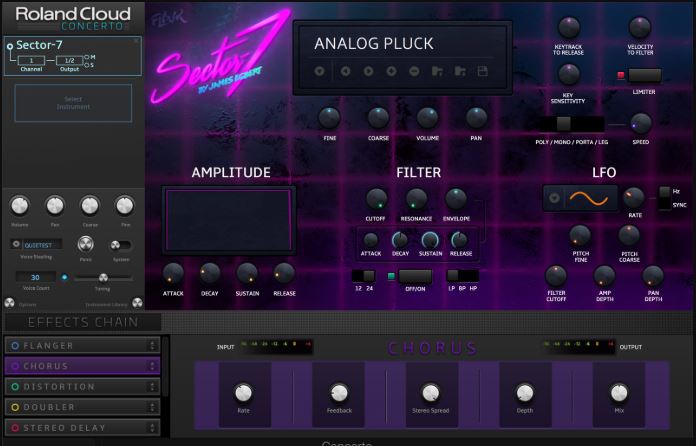The width and height of the screenshot is (696, 446).
Task: Mute Sector-7 with the M radio button
Action: 87,57
